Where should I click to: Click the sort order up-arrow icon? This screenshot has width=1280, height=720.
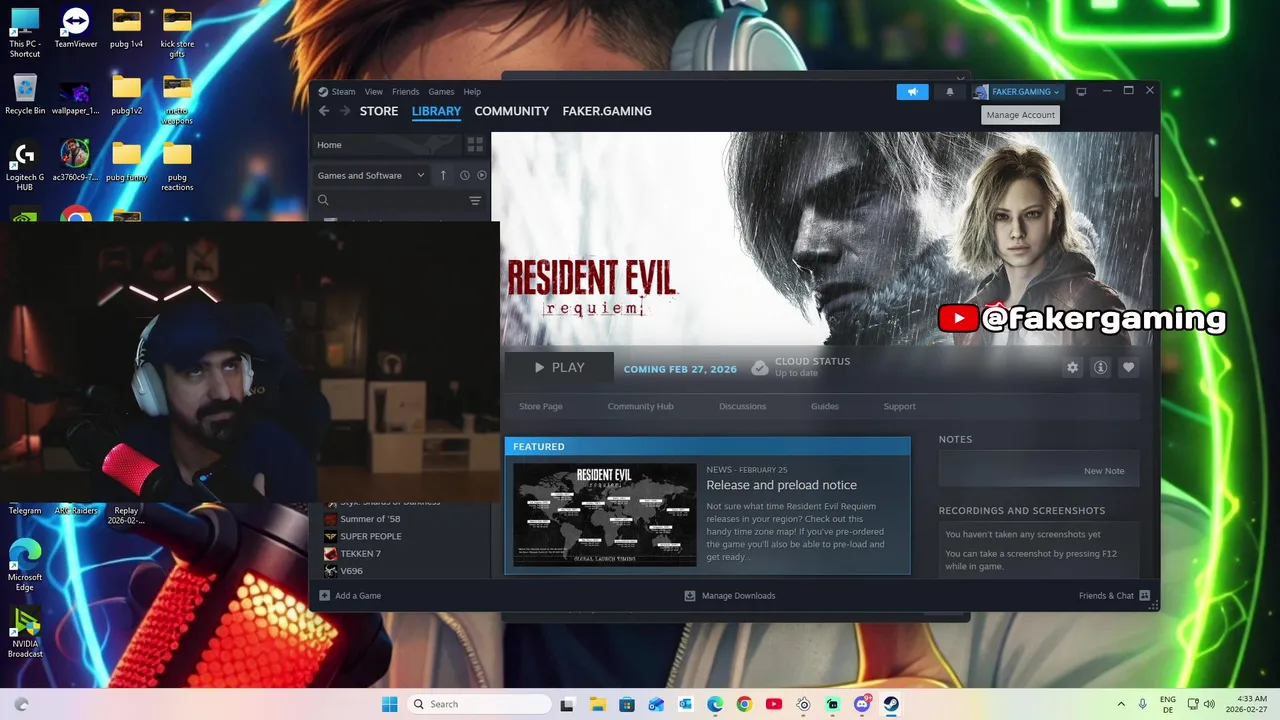[443, 175]
